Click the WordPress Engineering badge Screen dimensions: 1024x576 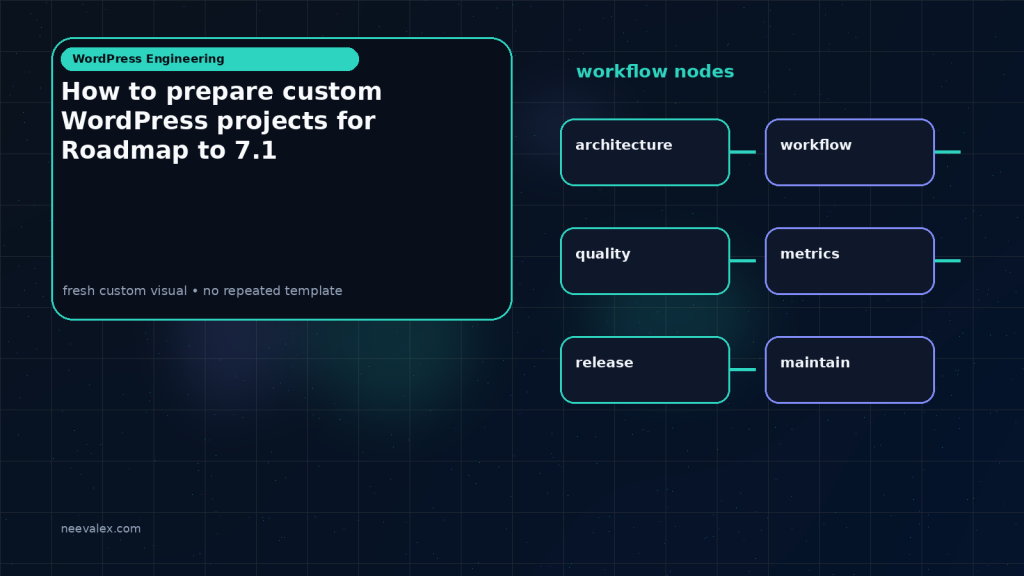click(x=210, y=59)
